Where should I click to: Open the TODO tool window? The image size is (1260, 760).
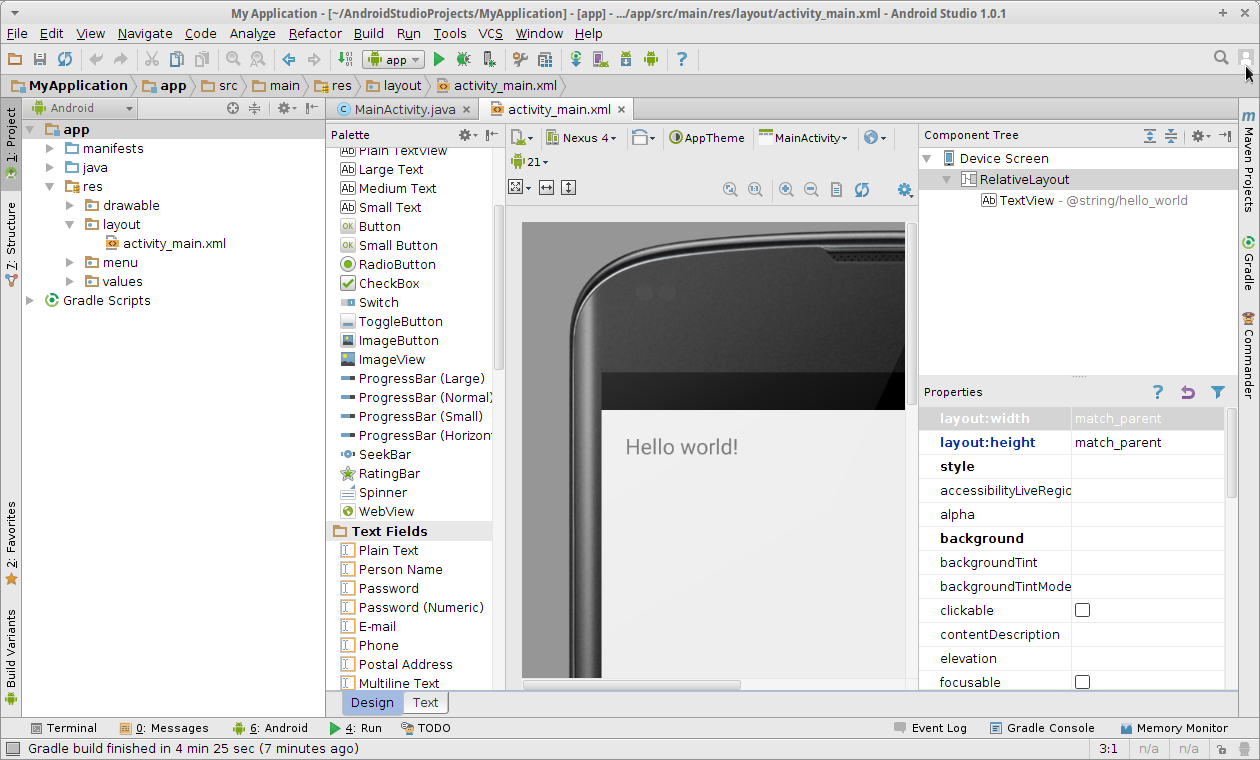425,728
